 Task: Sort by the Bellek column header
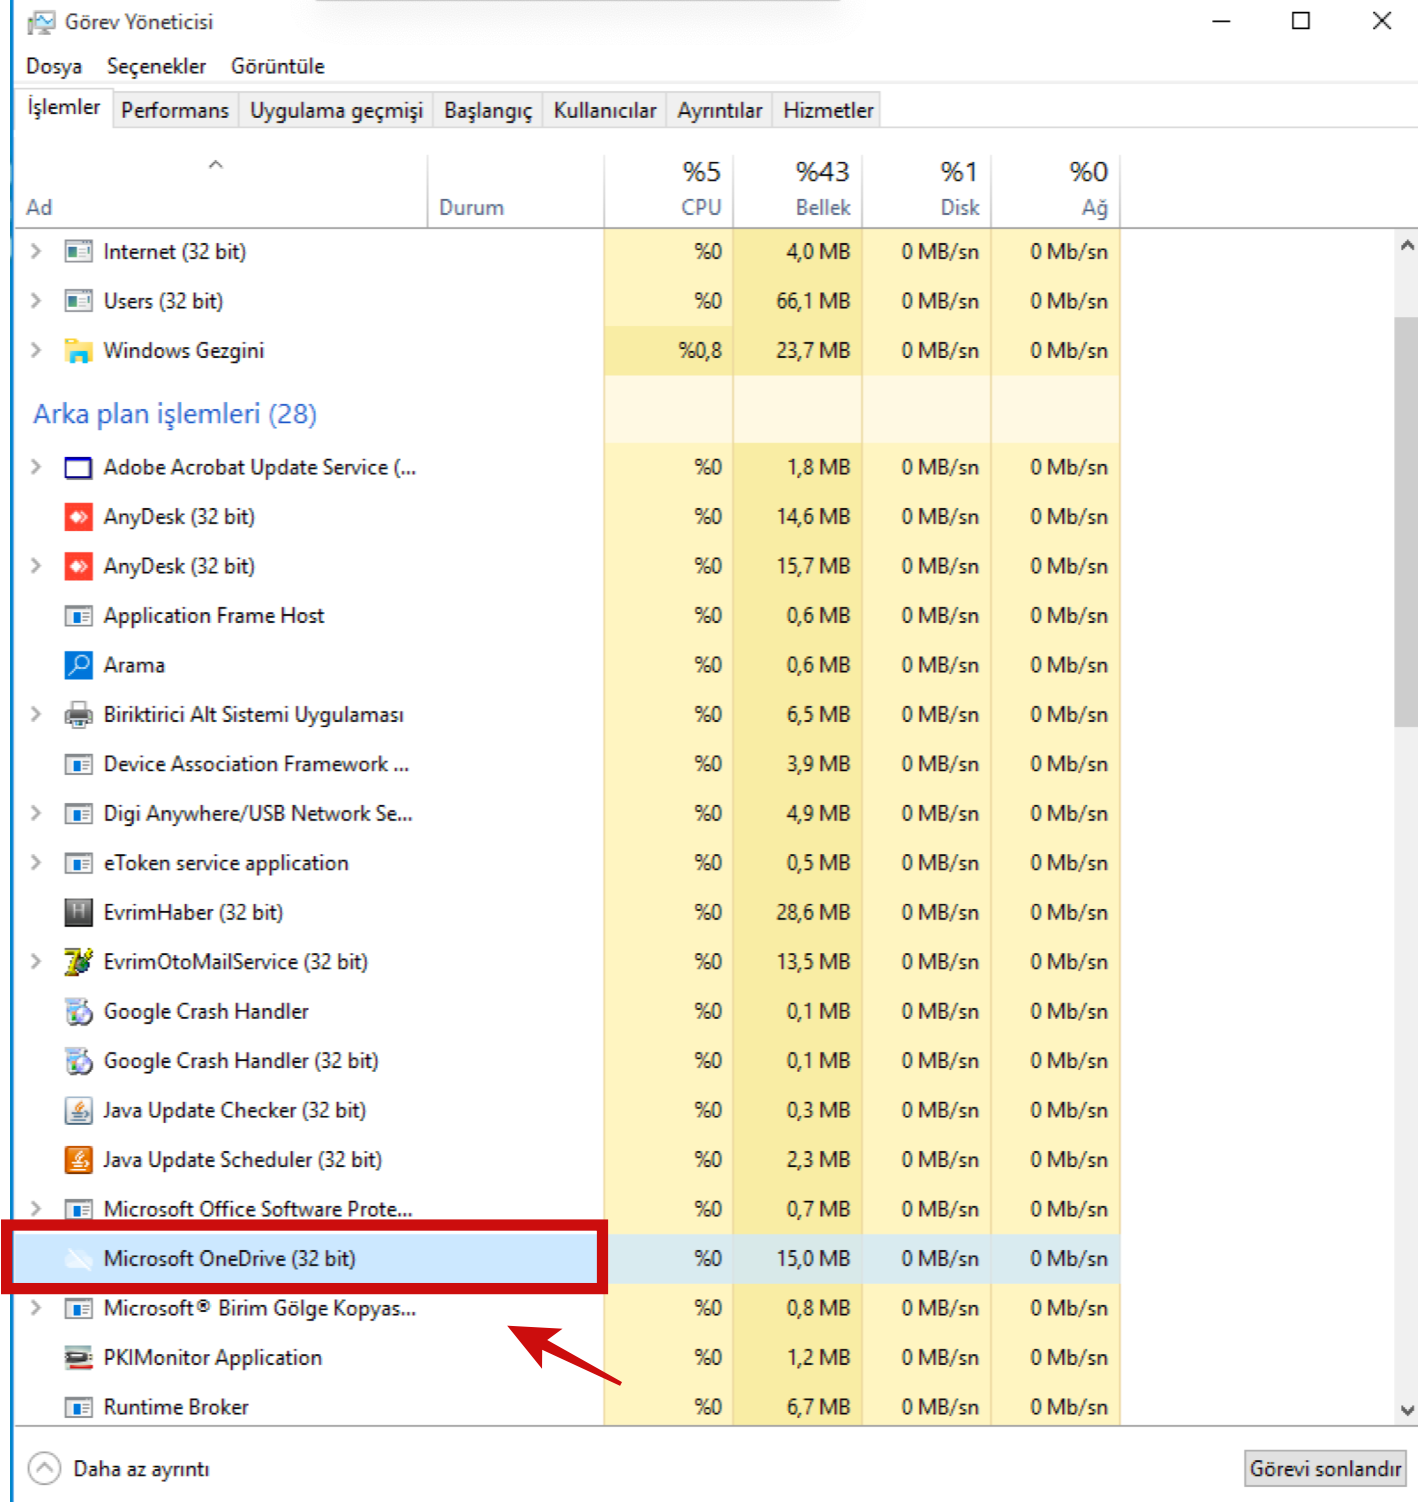798,190
